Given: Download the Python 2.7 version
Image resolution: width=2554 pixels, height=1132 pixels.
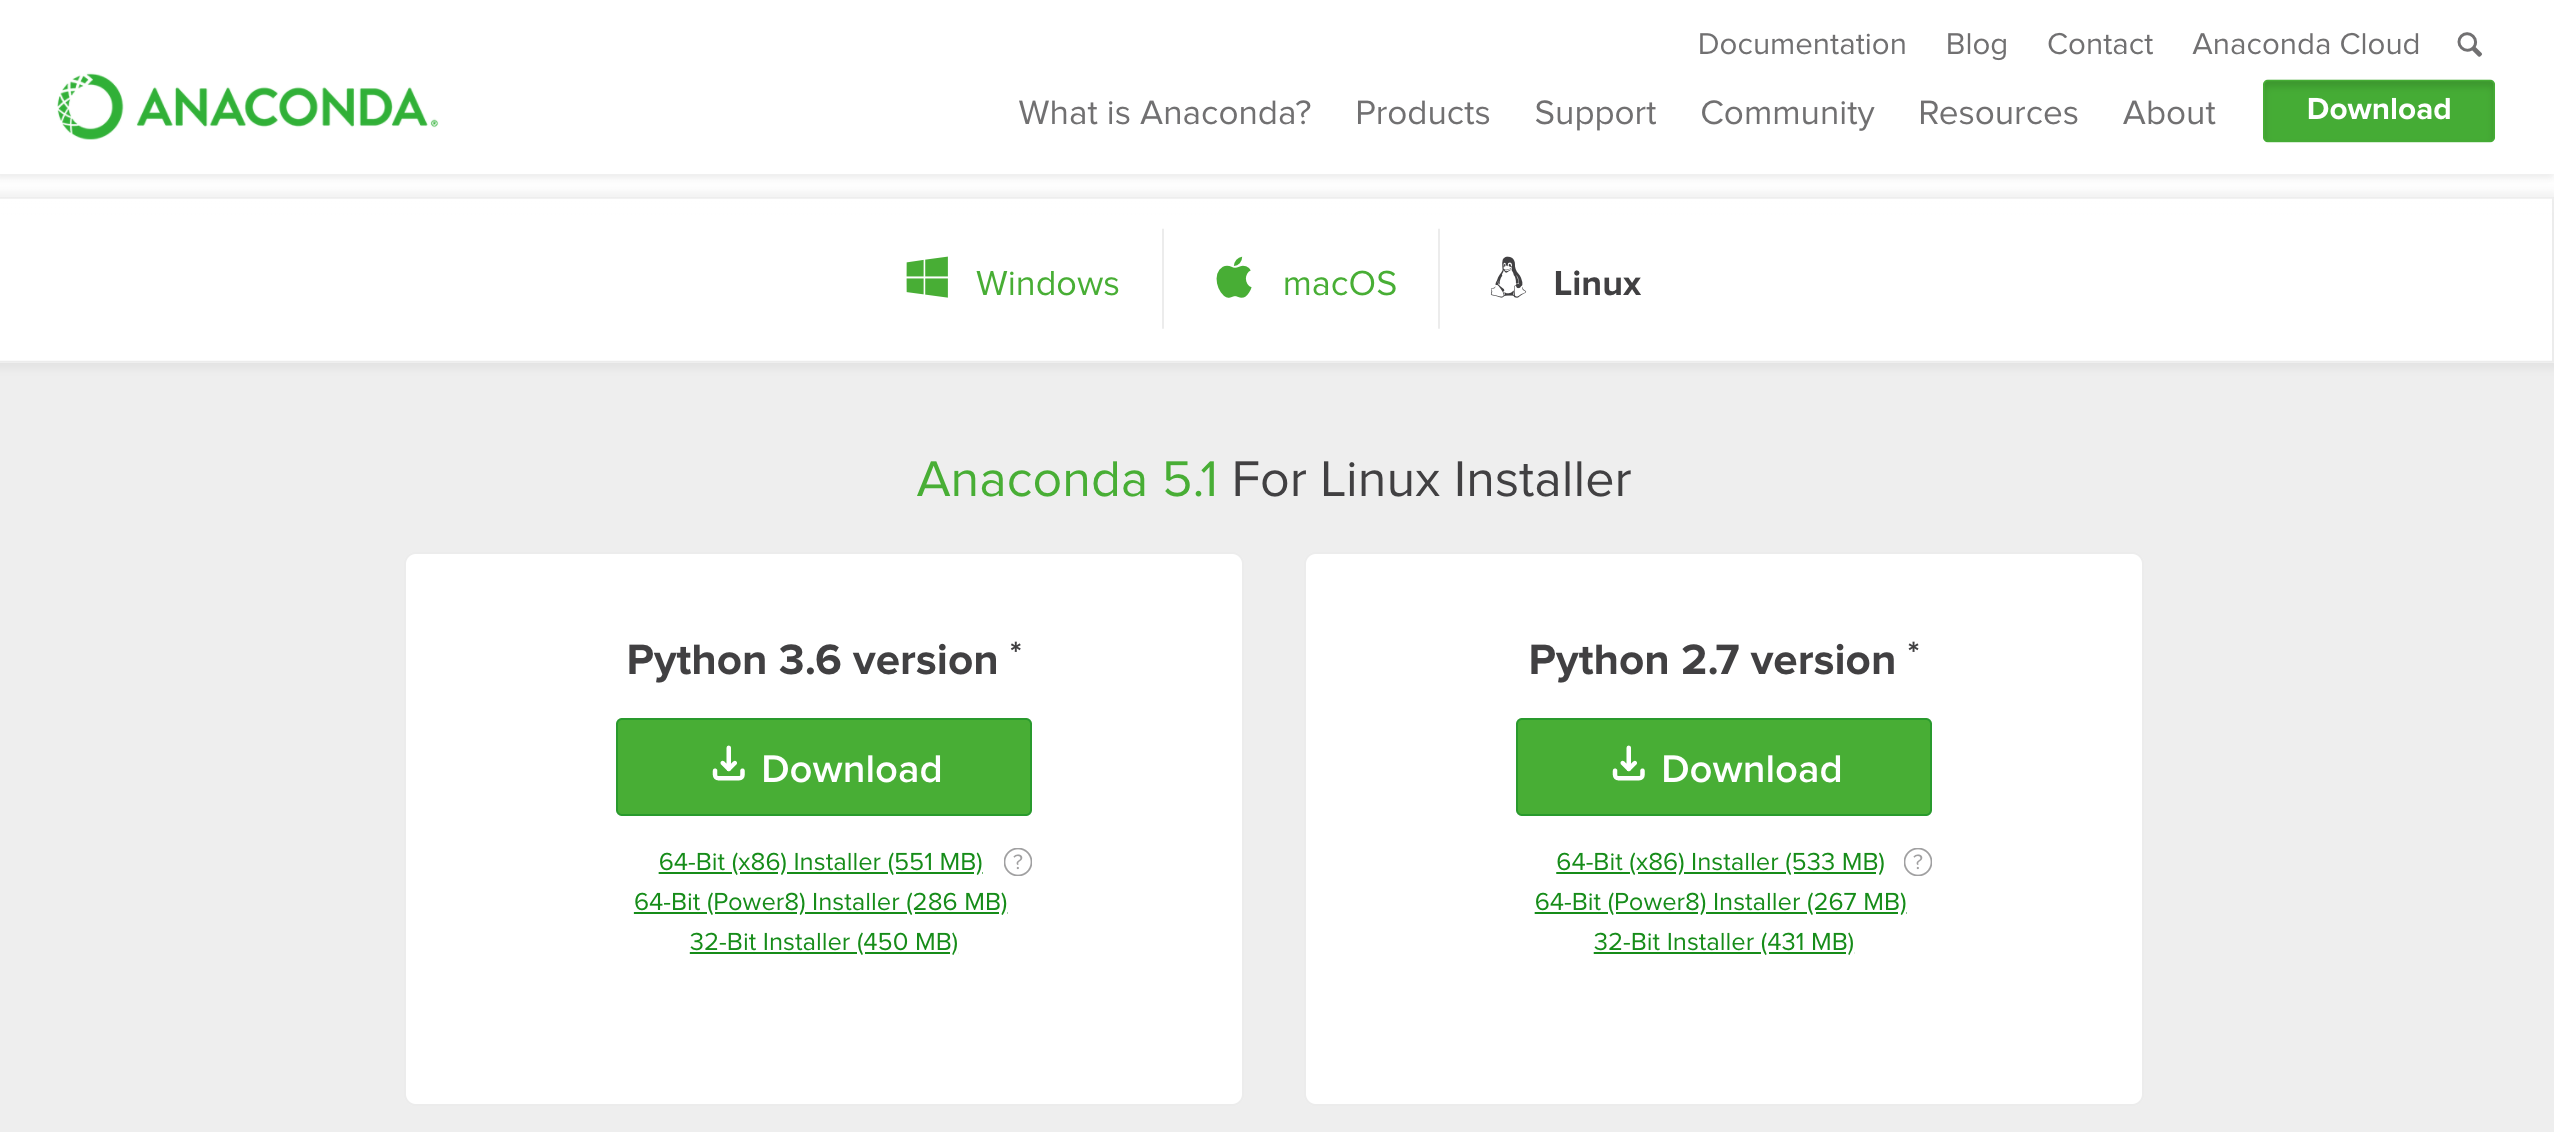Looking at the screenshot, I should point(1724,767).
